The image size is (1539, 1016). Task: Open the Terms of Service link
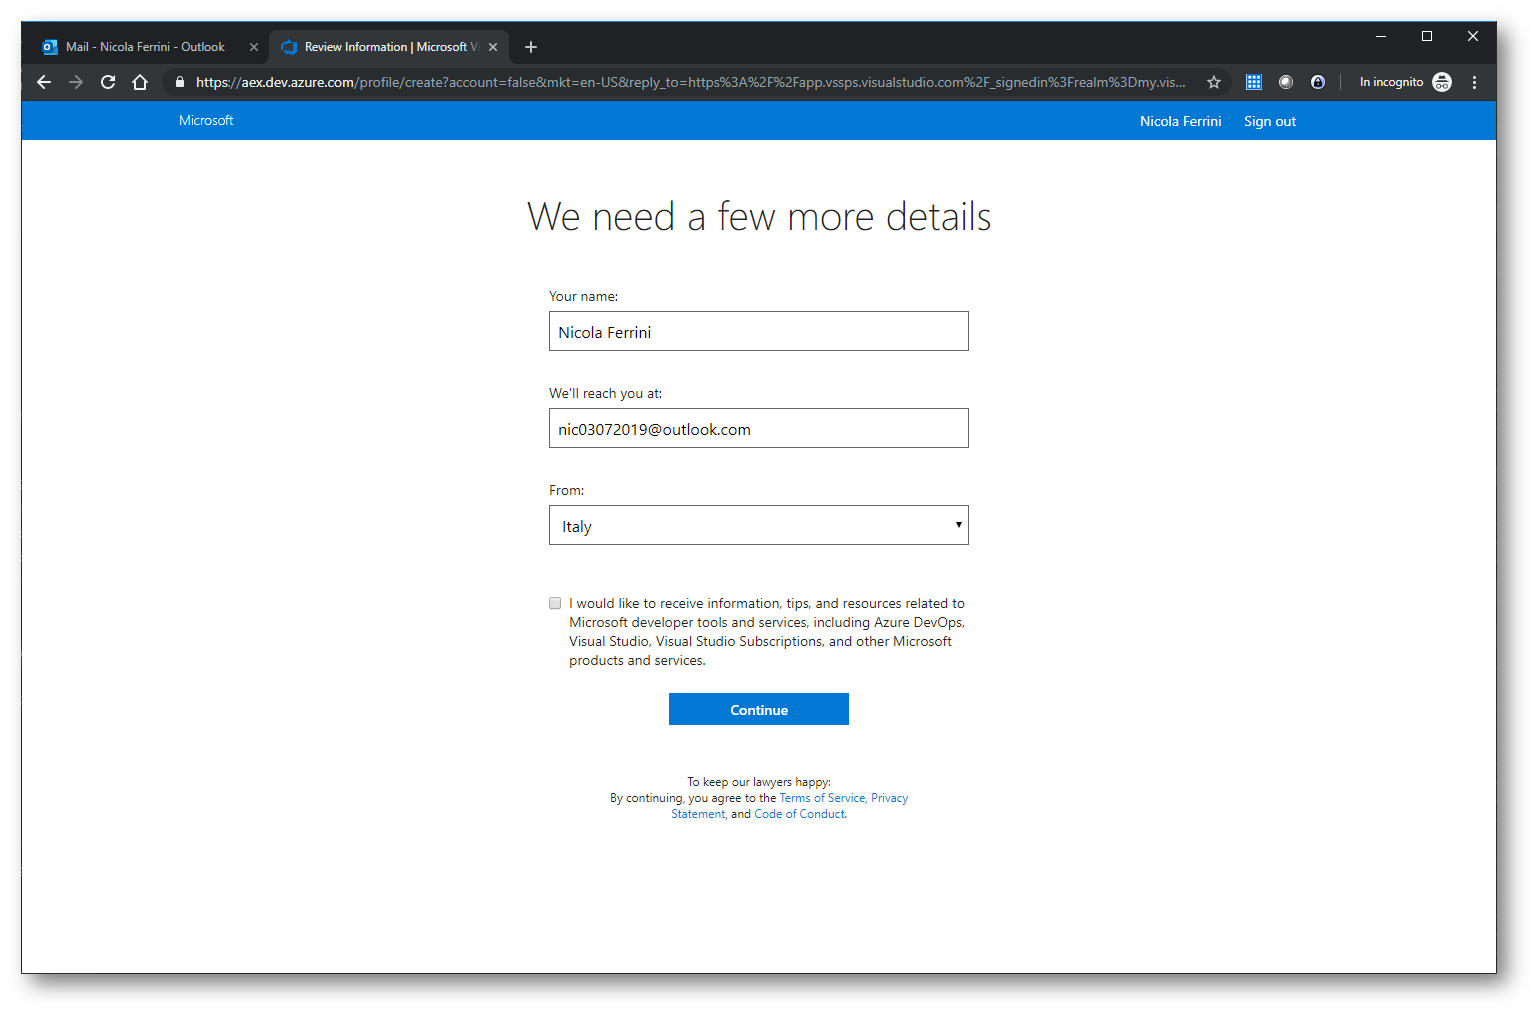(x=822, y=798)
